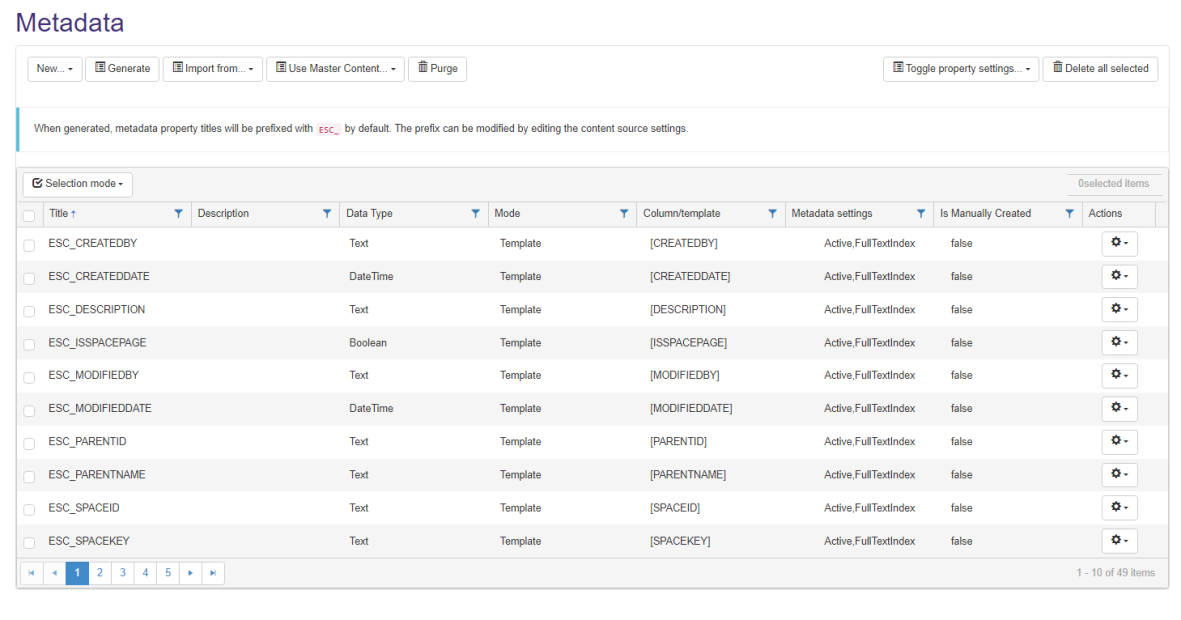Go to the last page arrow
Viewport: 1181px width, 620px height.
point(213,573)
